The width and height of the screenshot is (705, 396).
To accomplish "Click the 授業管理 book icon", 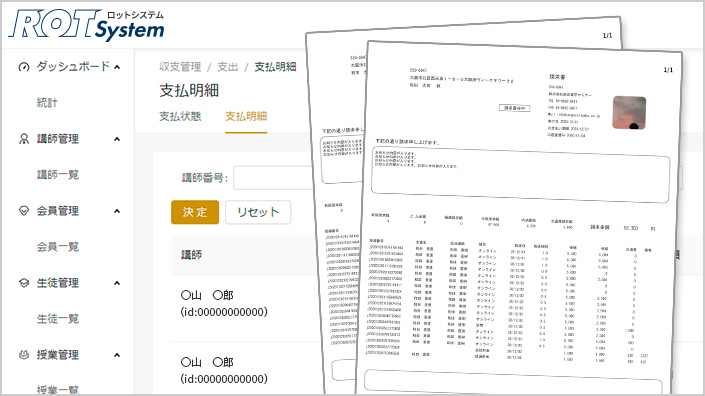I will tap(24, 355).
